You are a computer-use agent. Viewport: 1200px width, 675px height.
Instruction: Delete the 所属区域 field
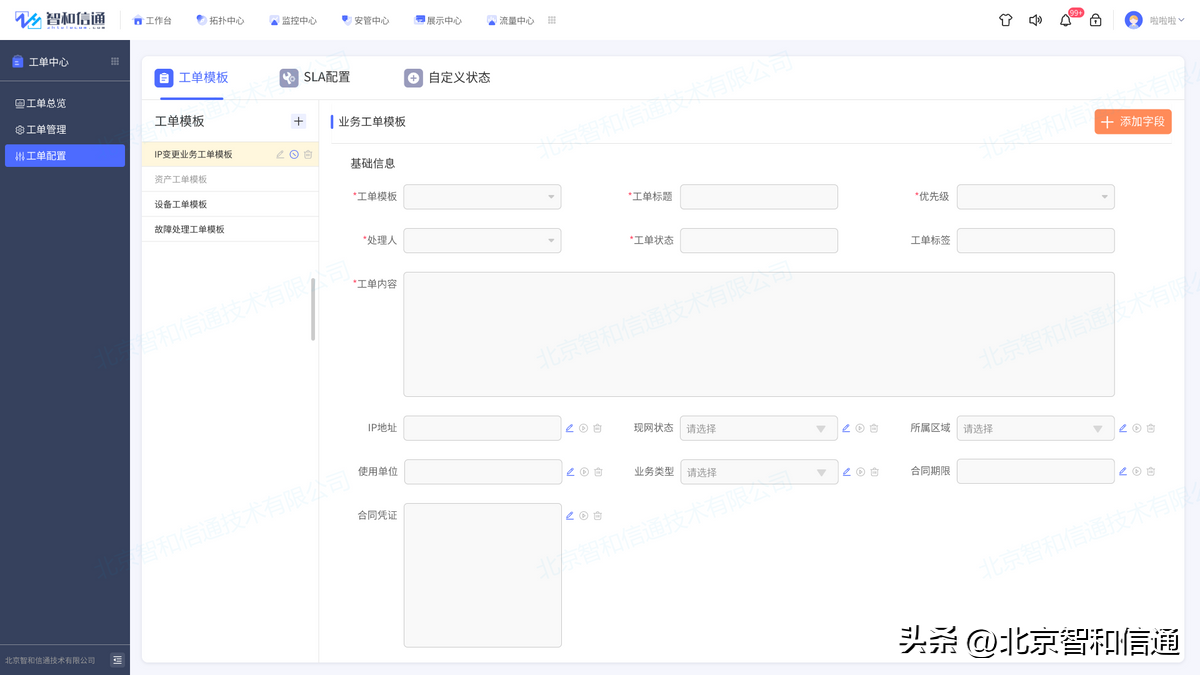[x=1151, y=428]
